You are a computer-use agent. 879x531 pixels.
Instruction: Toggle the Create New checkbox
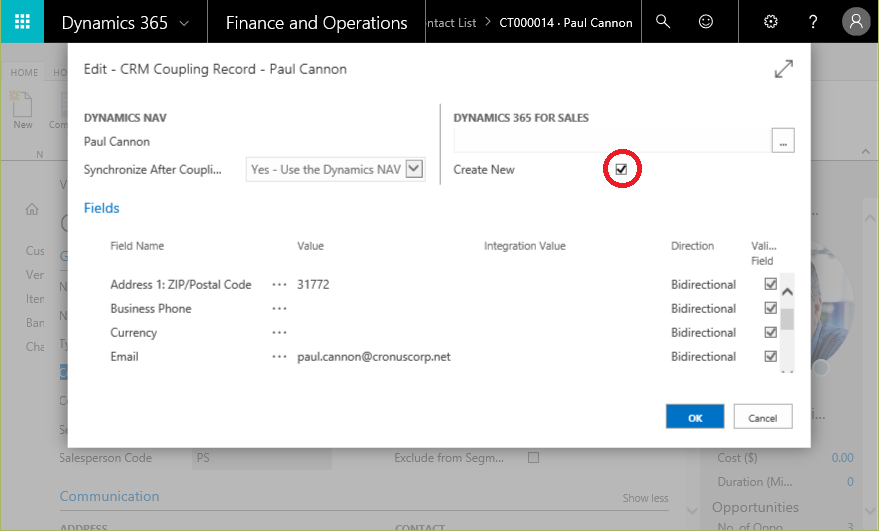(x=621, y=169)
